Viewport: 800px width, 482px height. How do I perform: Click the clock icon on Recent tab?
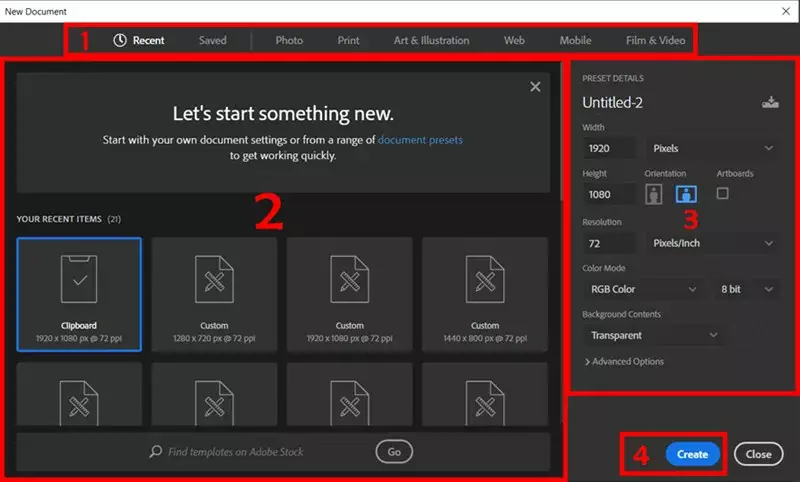120,41
